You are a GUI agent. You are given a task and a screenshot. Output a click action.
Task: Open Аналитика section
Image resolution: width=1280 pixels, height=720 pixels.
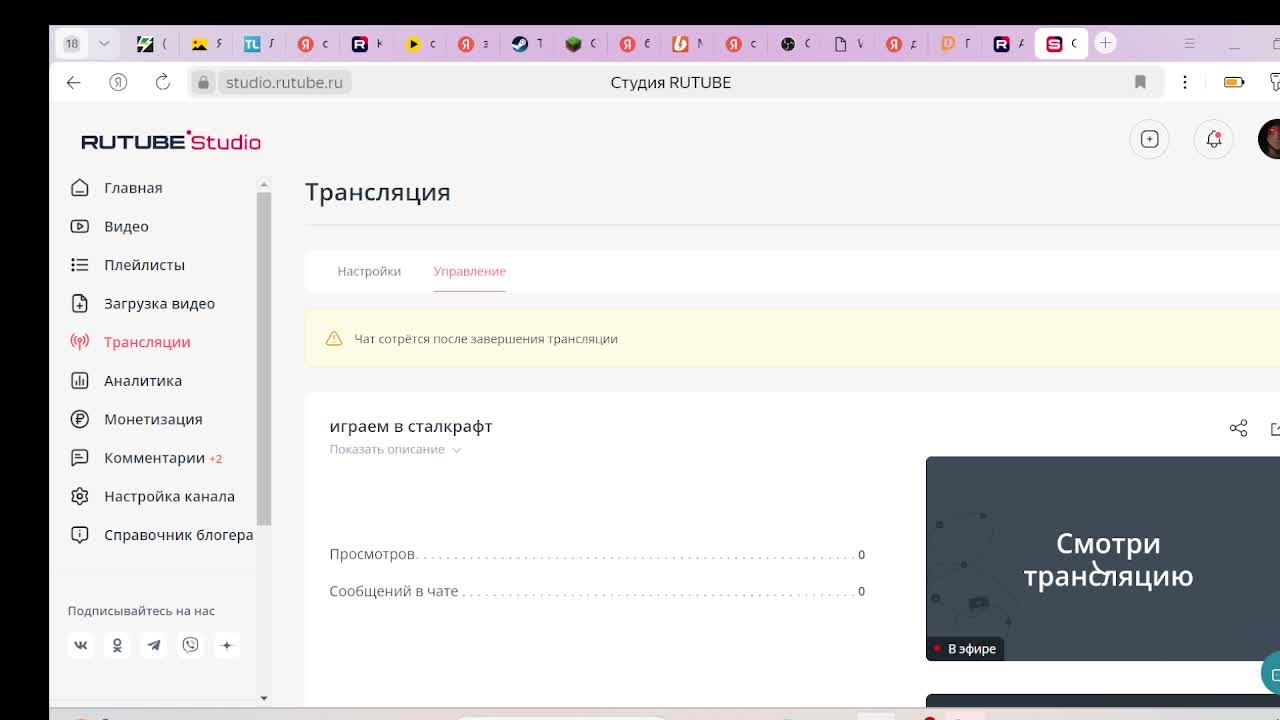[142, 380]
